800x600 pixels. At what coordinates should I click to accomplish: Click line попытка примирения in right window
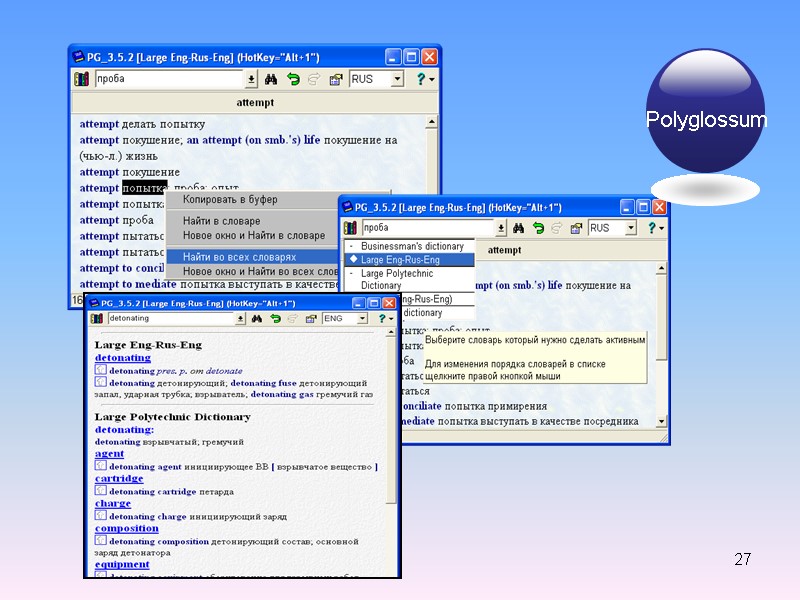tap(496, 406)
